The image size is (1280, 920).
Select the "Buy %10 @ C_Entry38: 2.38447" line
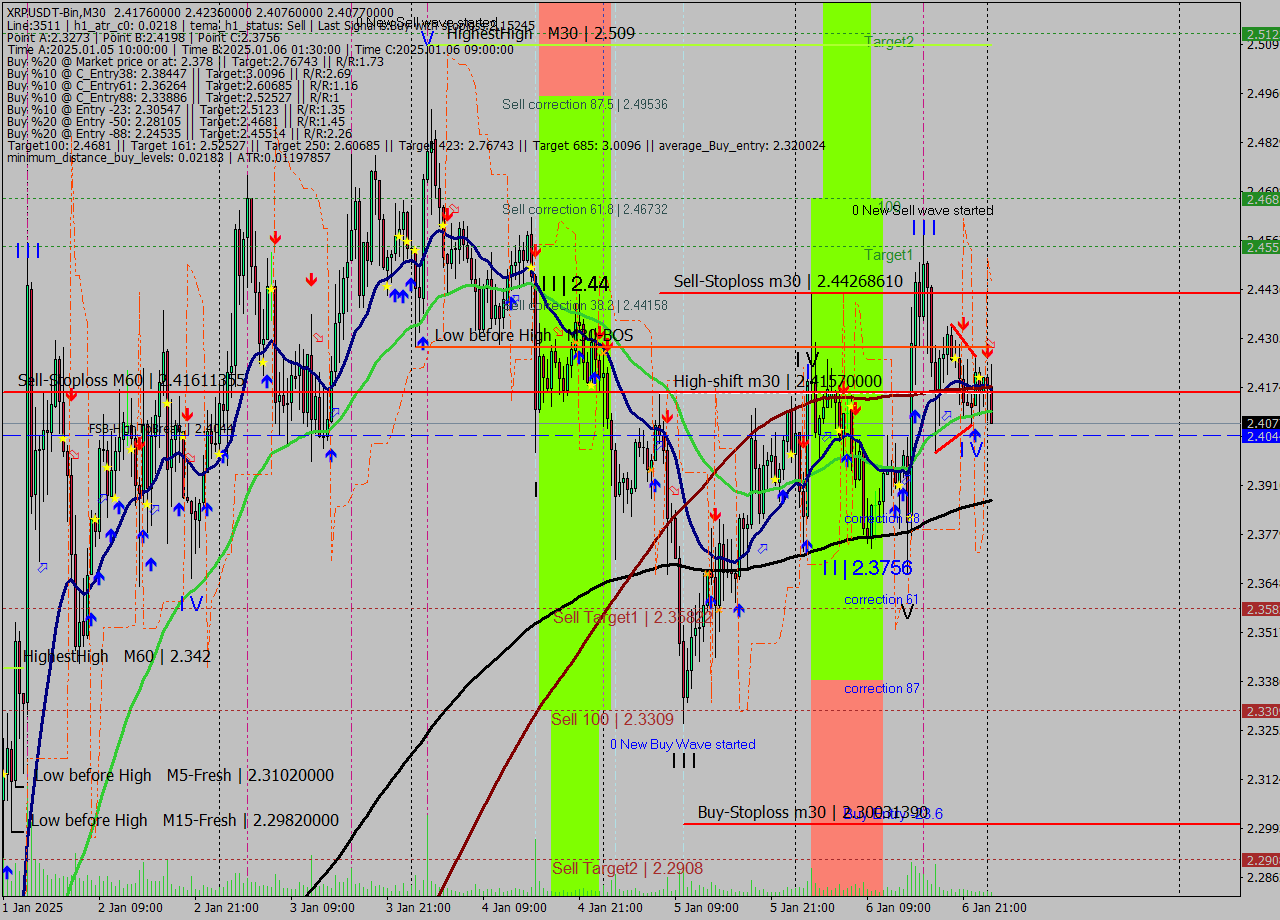click(x=178, y=73)
